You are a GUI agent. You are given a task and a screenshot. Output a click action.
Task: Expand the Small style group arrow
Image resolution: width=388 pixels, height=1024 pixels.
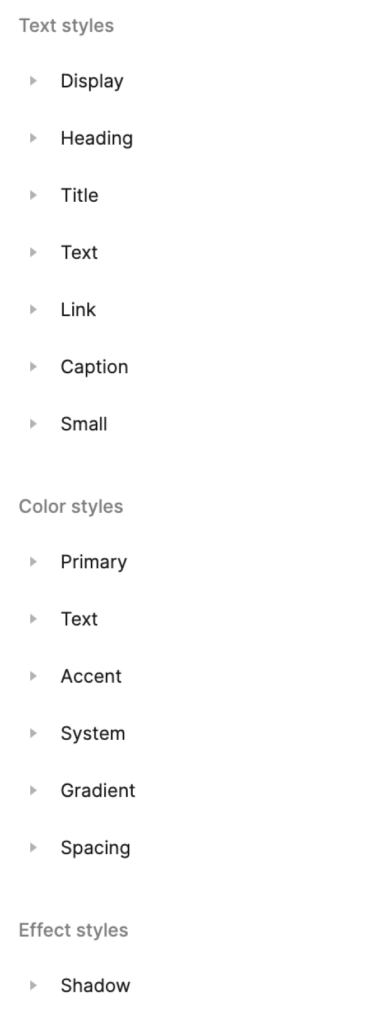point(33,424)
